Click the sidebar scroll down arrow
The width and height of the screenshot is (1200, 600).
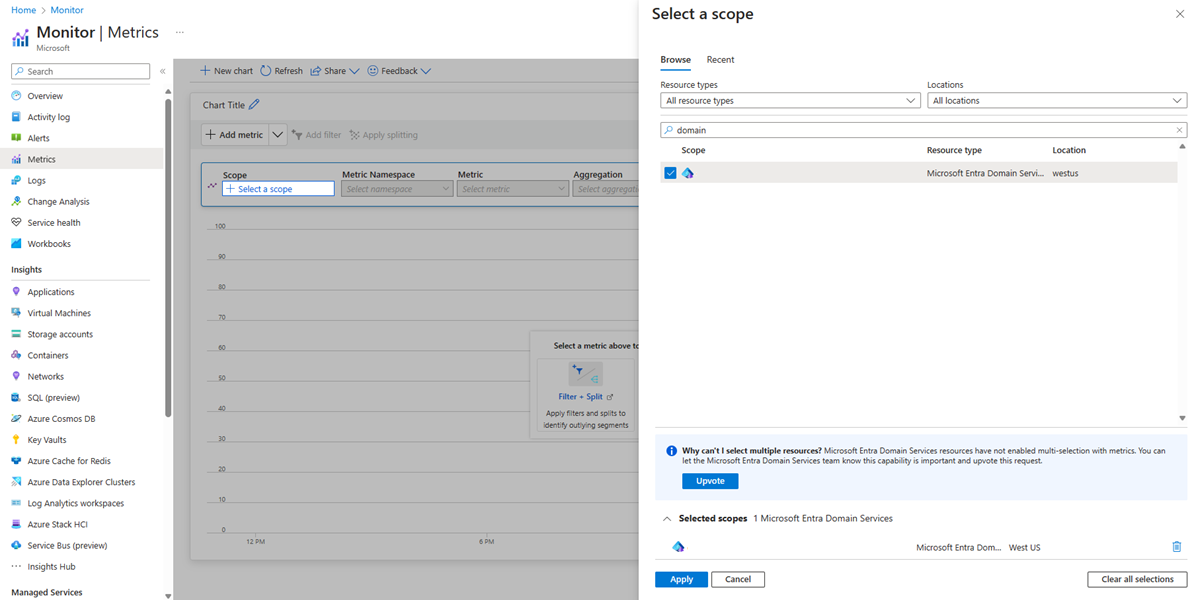(168, 594)
